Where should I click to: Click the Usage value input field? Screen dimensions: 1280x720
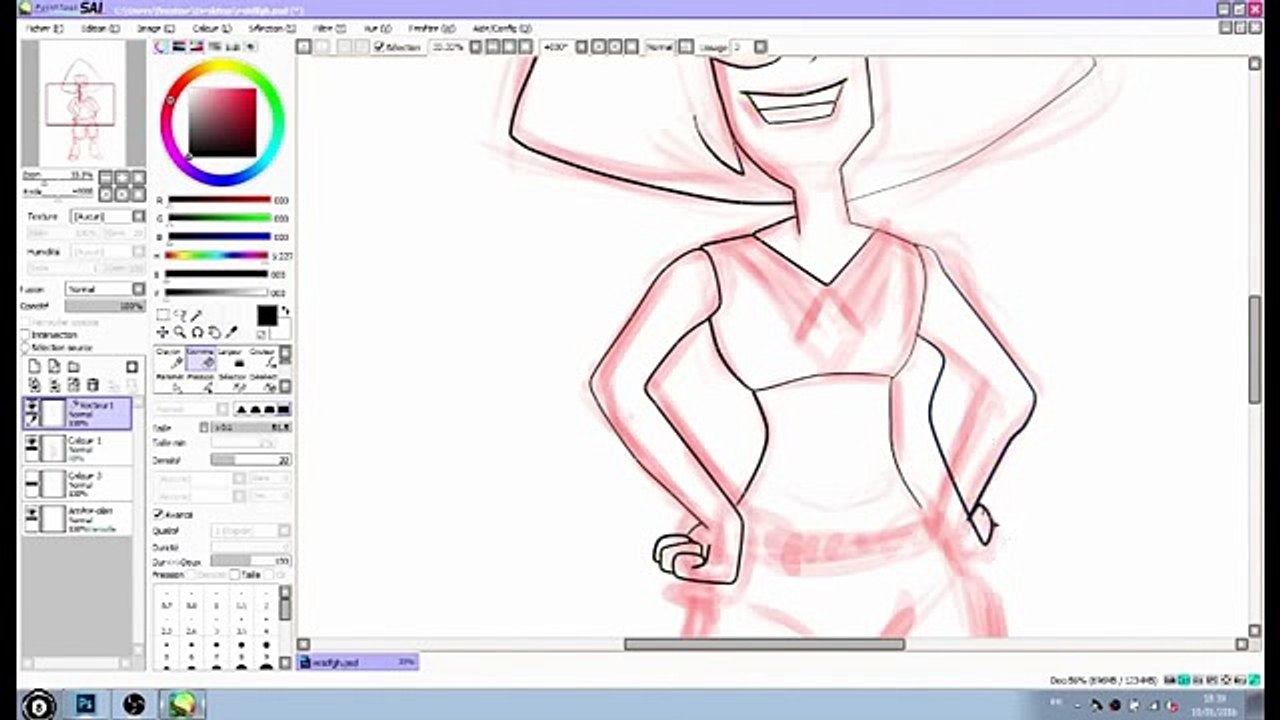pos(741,47)
